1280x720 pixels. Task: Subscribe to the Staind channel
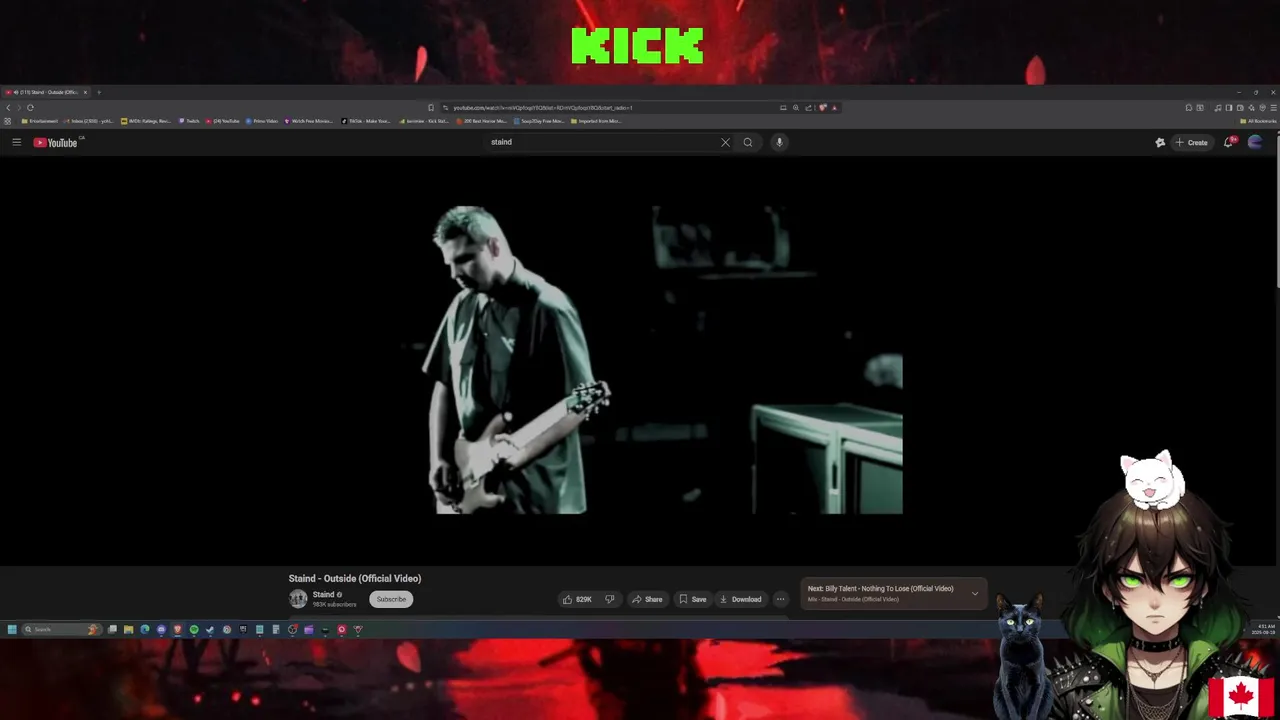click(x=391, y=599)
